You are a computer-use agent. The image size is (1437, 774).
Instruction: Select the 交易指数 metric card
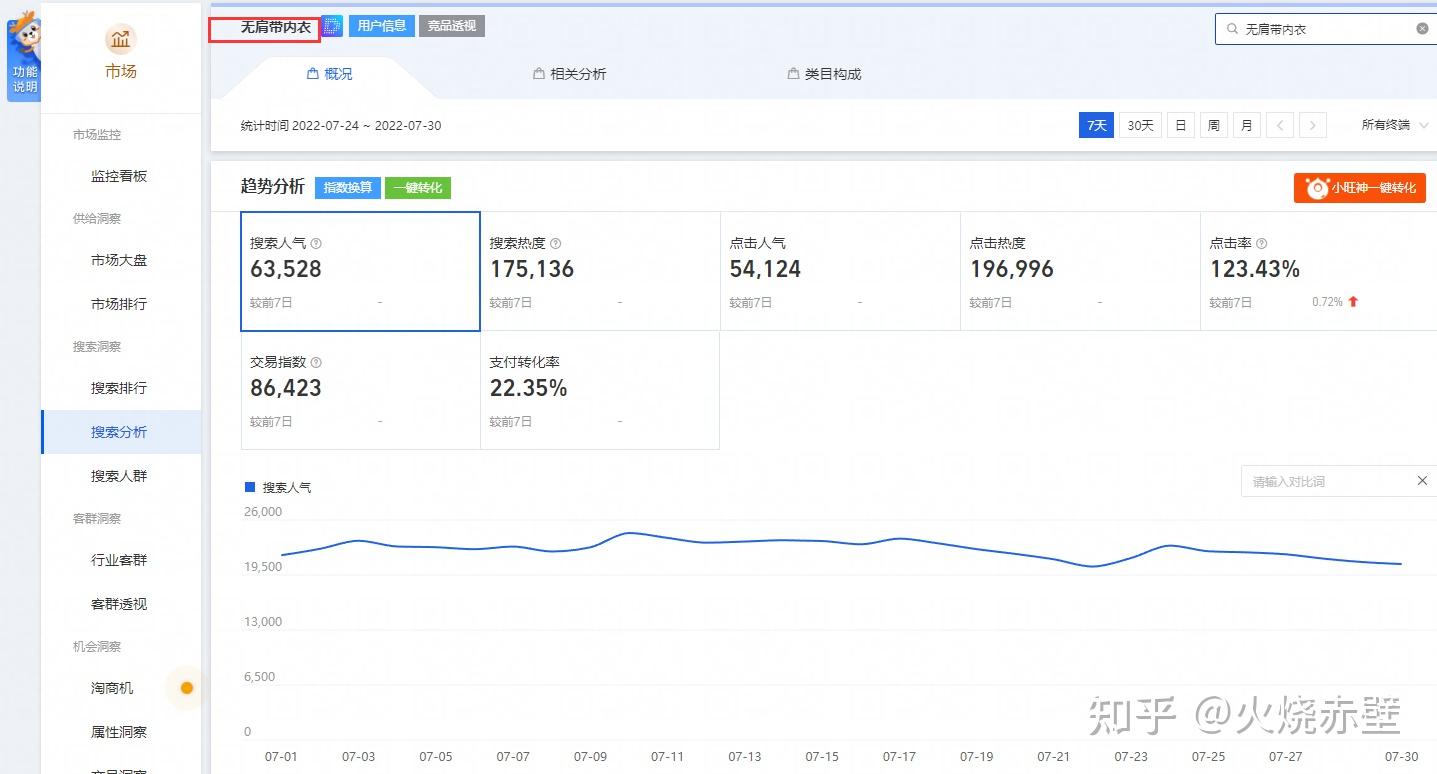point(360,390)
